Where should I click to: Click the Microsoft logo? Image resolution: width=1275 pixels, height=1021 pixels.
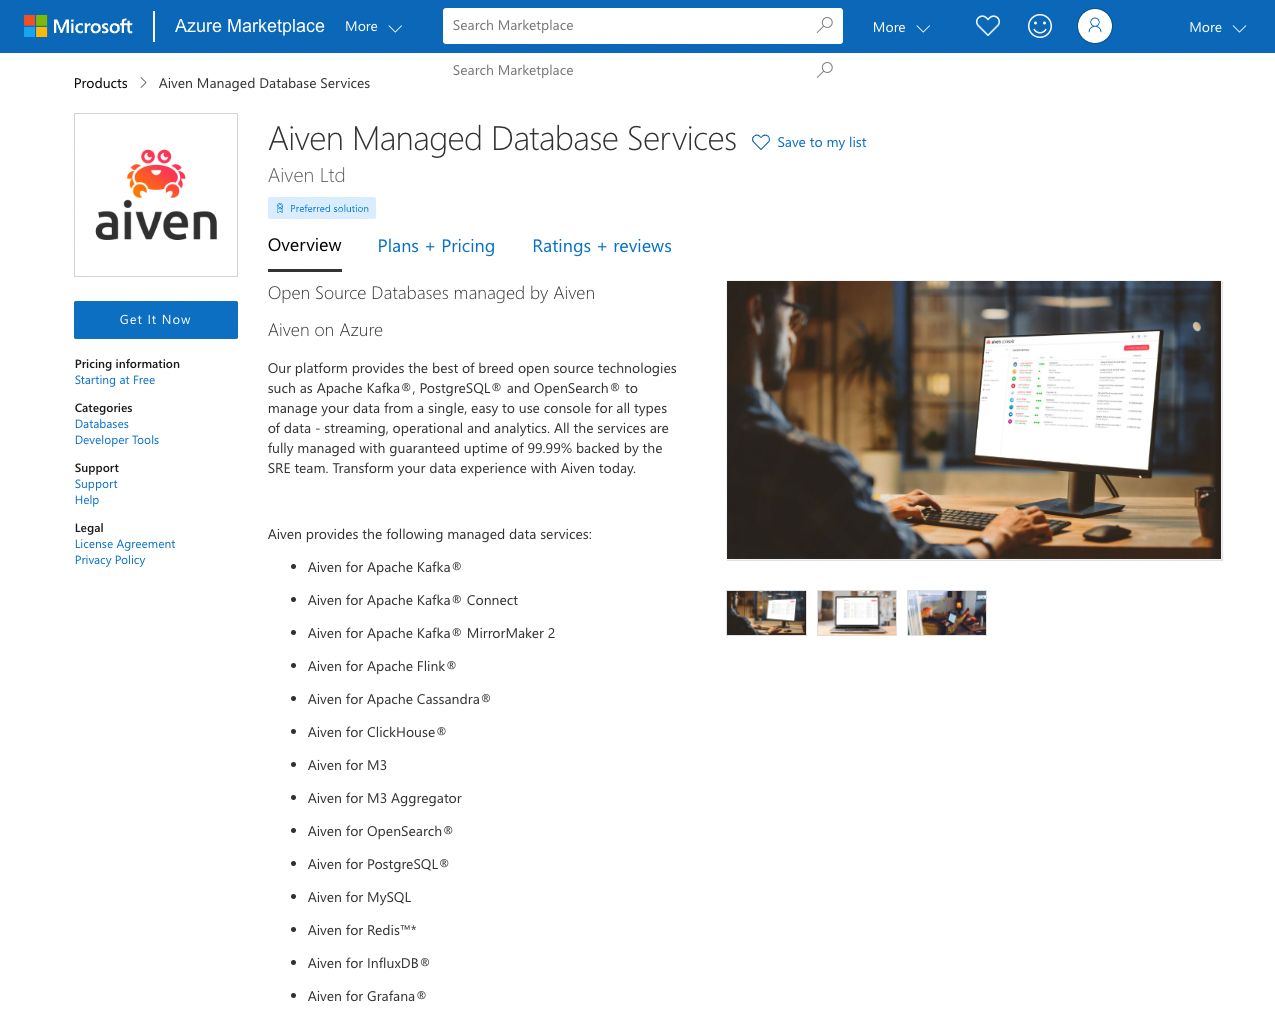tap(78, 26)
